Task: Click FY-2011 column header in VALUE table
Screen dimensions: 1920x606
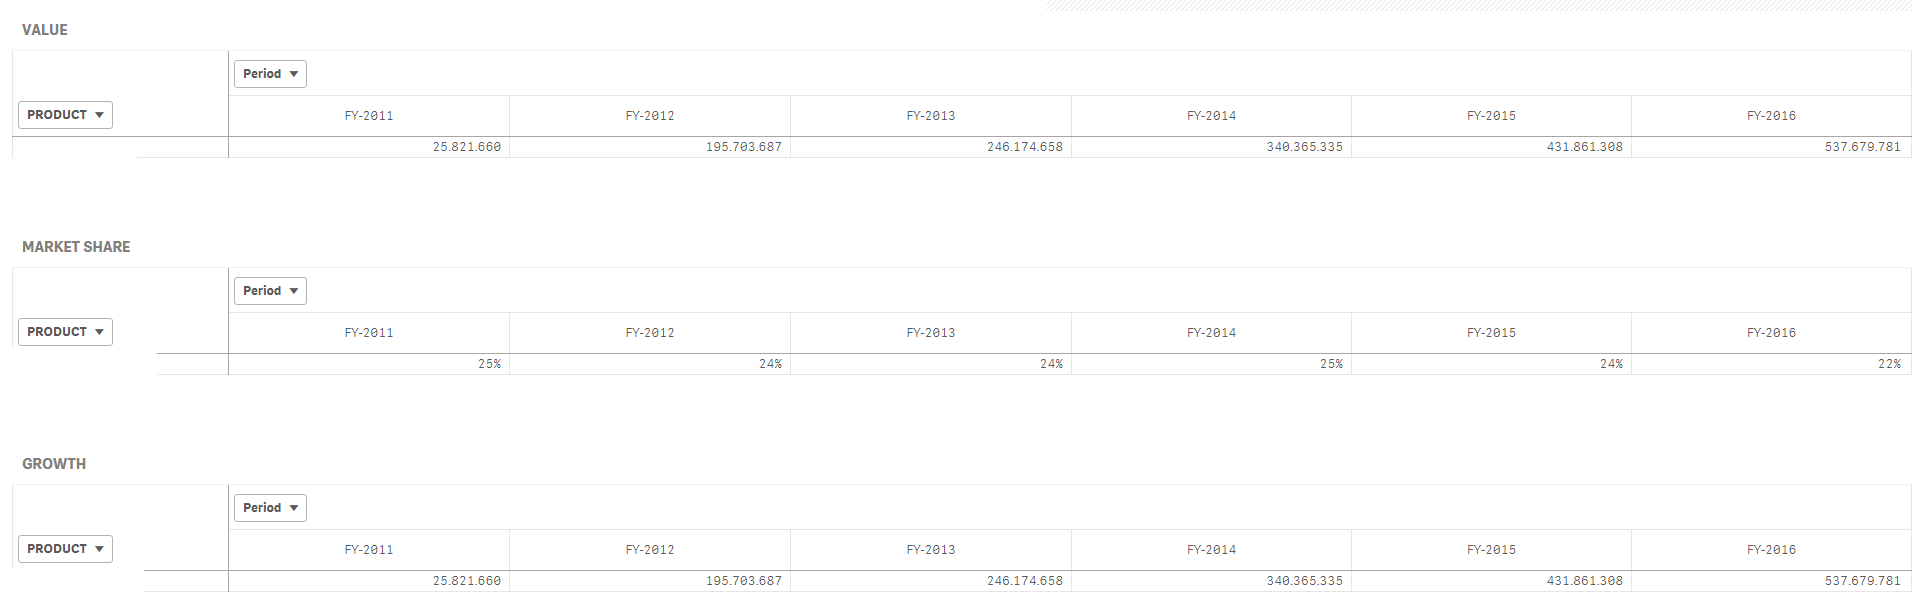Action: pos(369,116)
